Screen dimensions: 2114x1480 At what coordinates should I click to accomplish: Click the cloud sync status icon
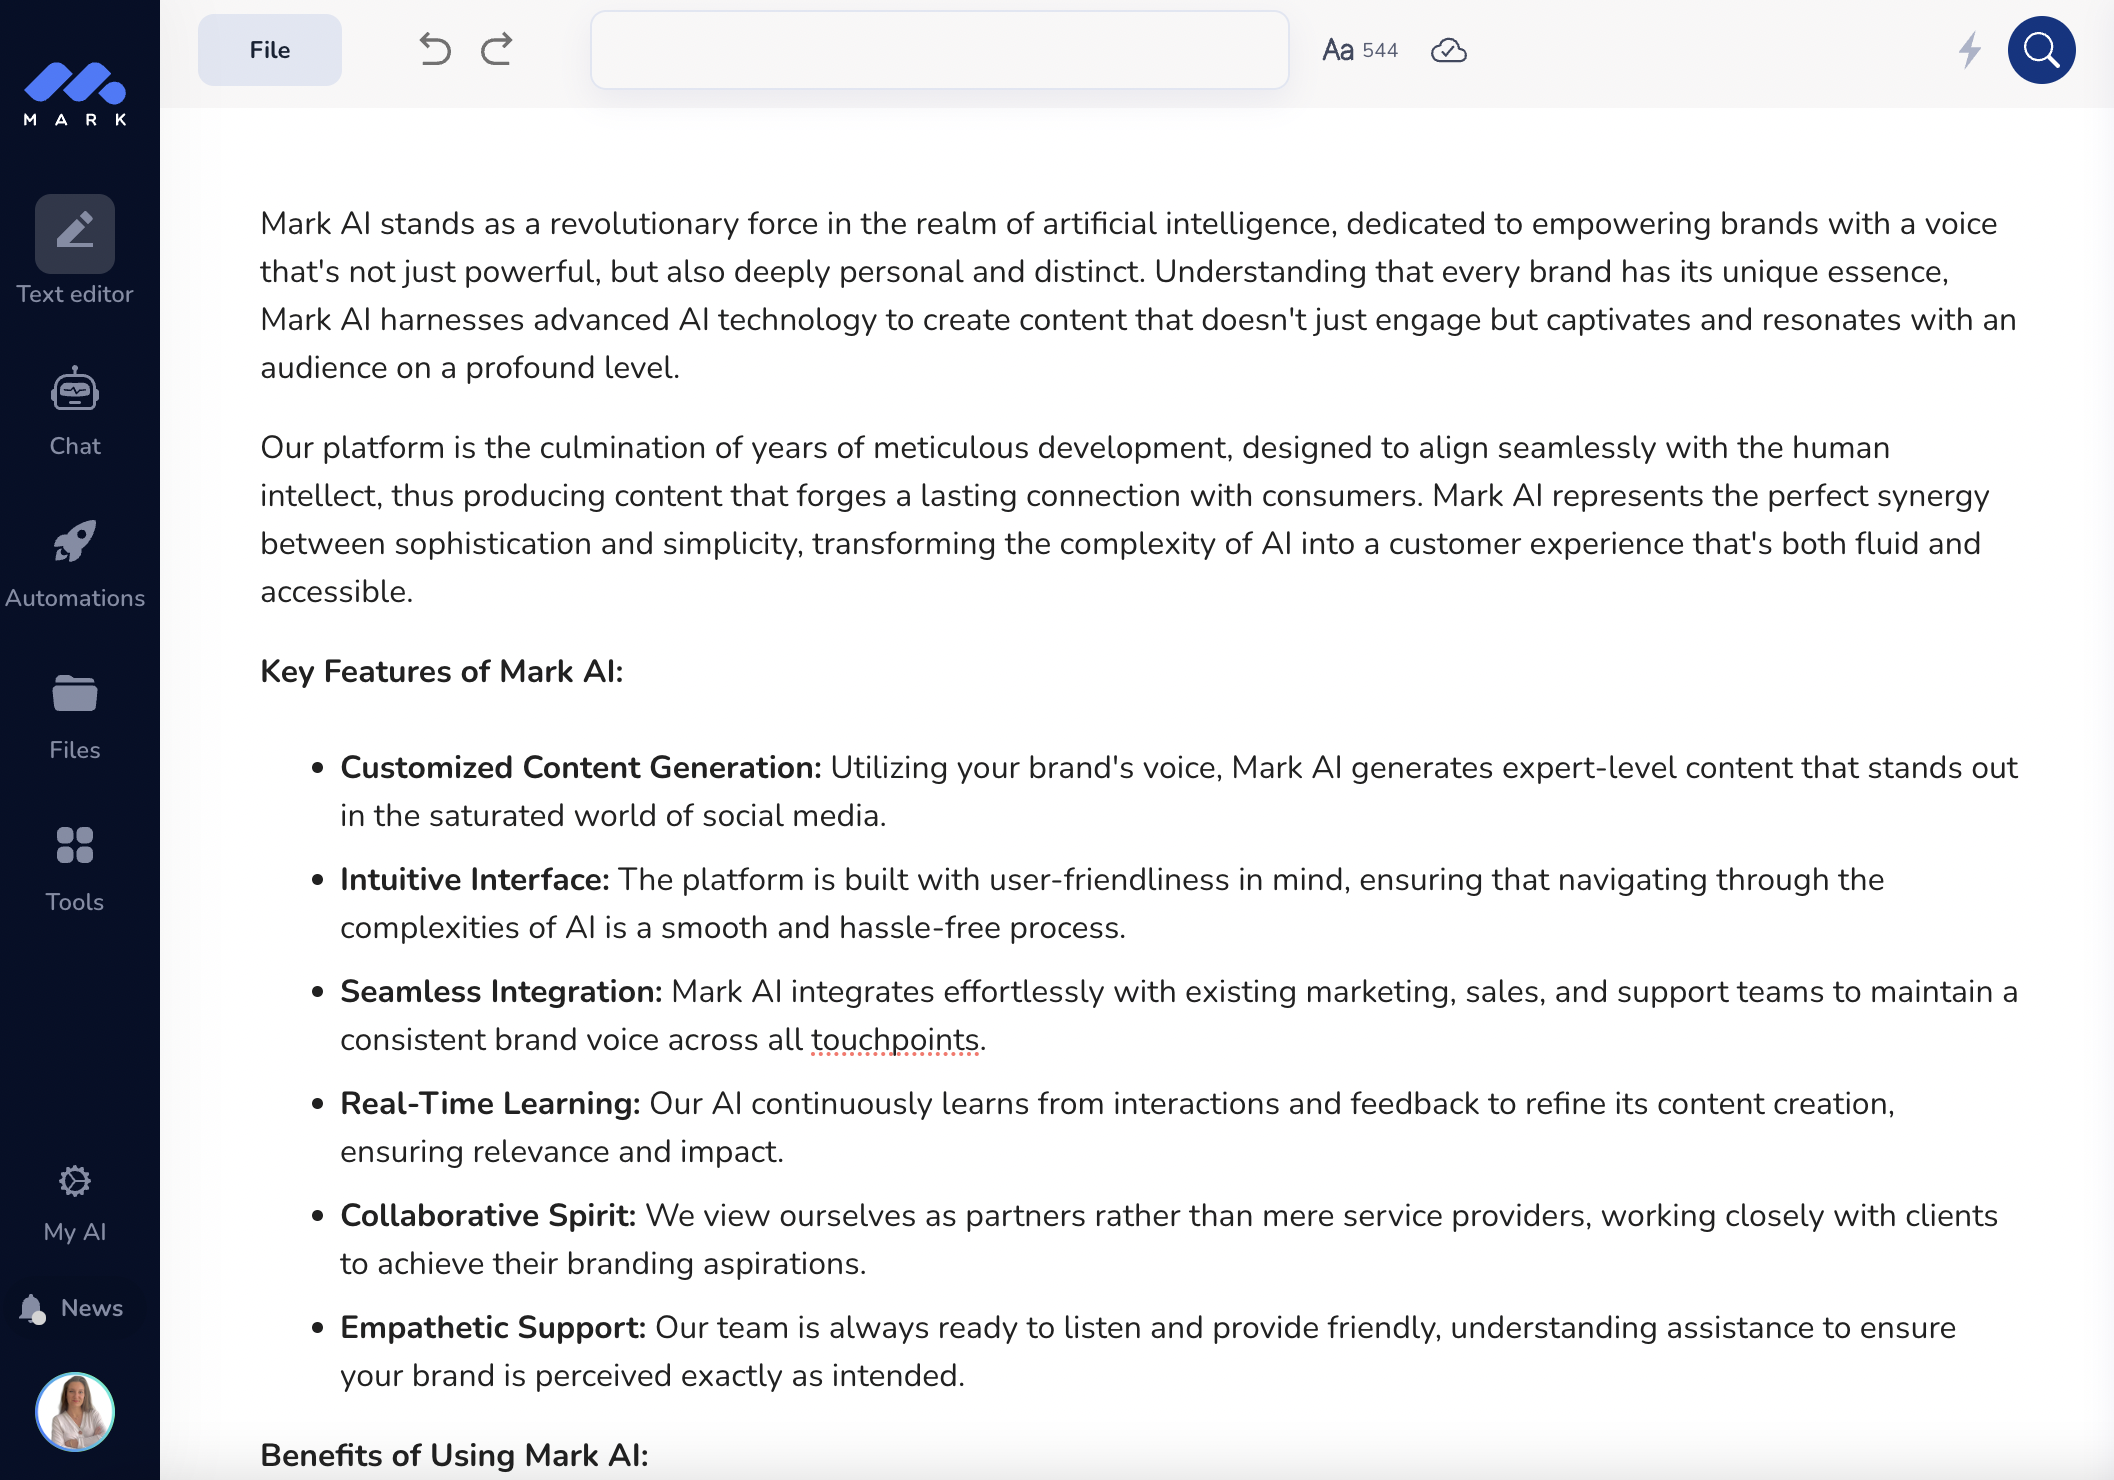pos(1449,50)
